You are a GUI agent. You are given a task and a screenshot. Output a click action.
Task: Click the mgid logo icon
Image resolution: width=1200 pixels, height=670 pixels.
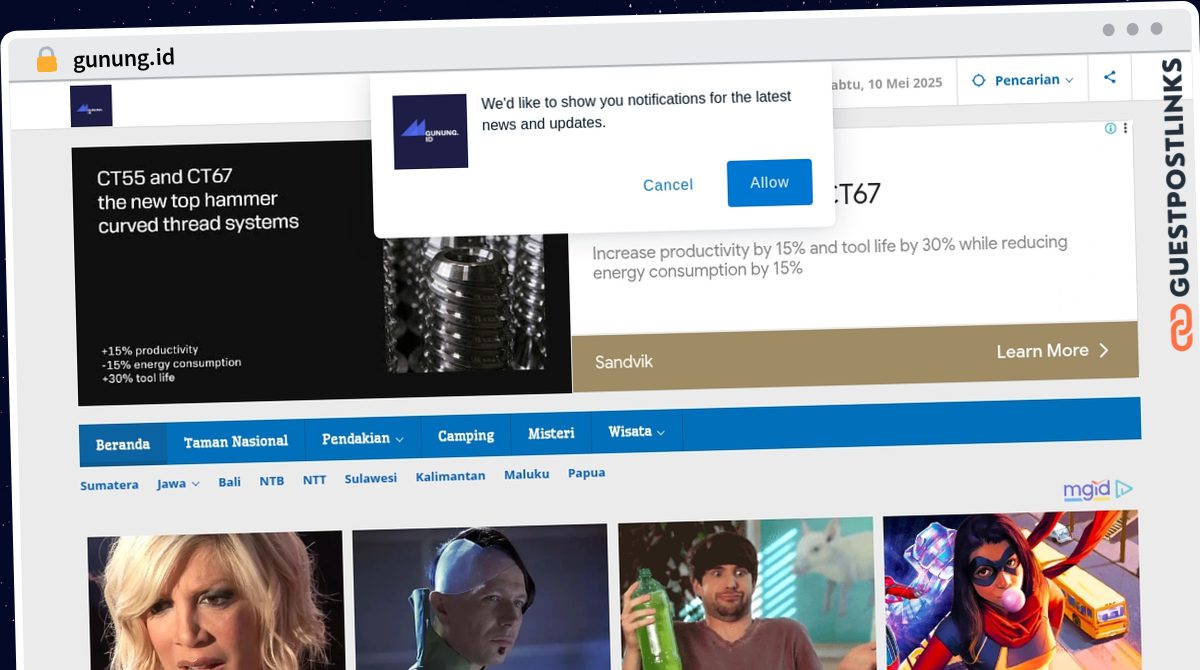[x=1098, y=489]
